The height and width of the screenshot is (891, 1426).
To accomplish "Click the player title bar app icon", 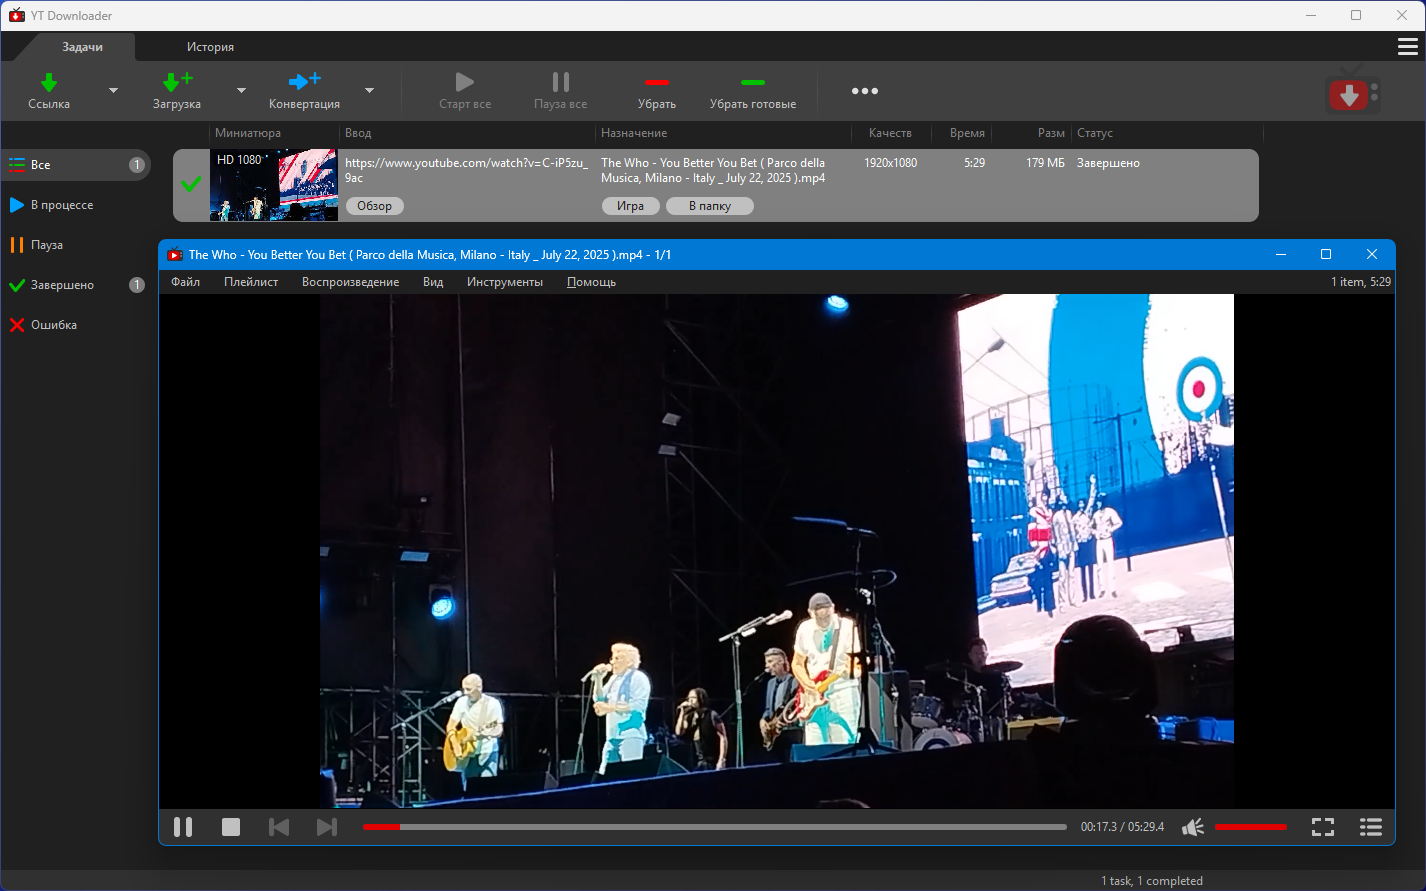I will (x=175, y=255).
